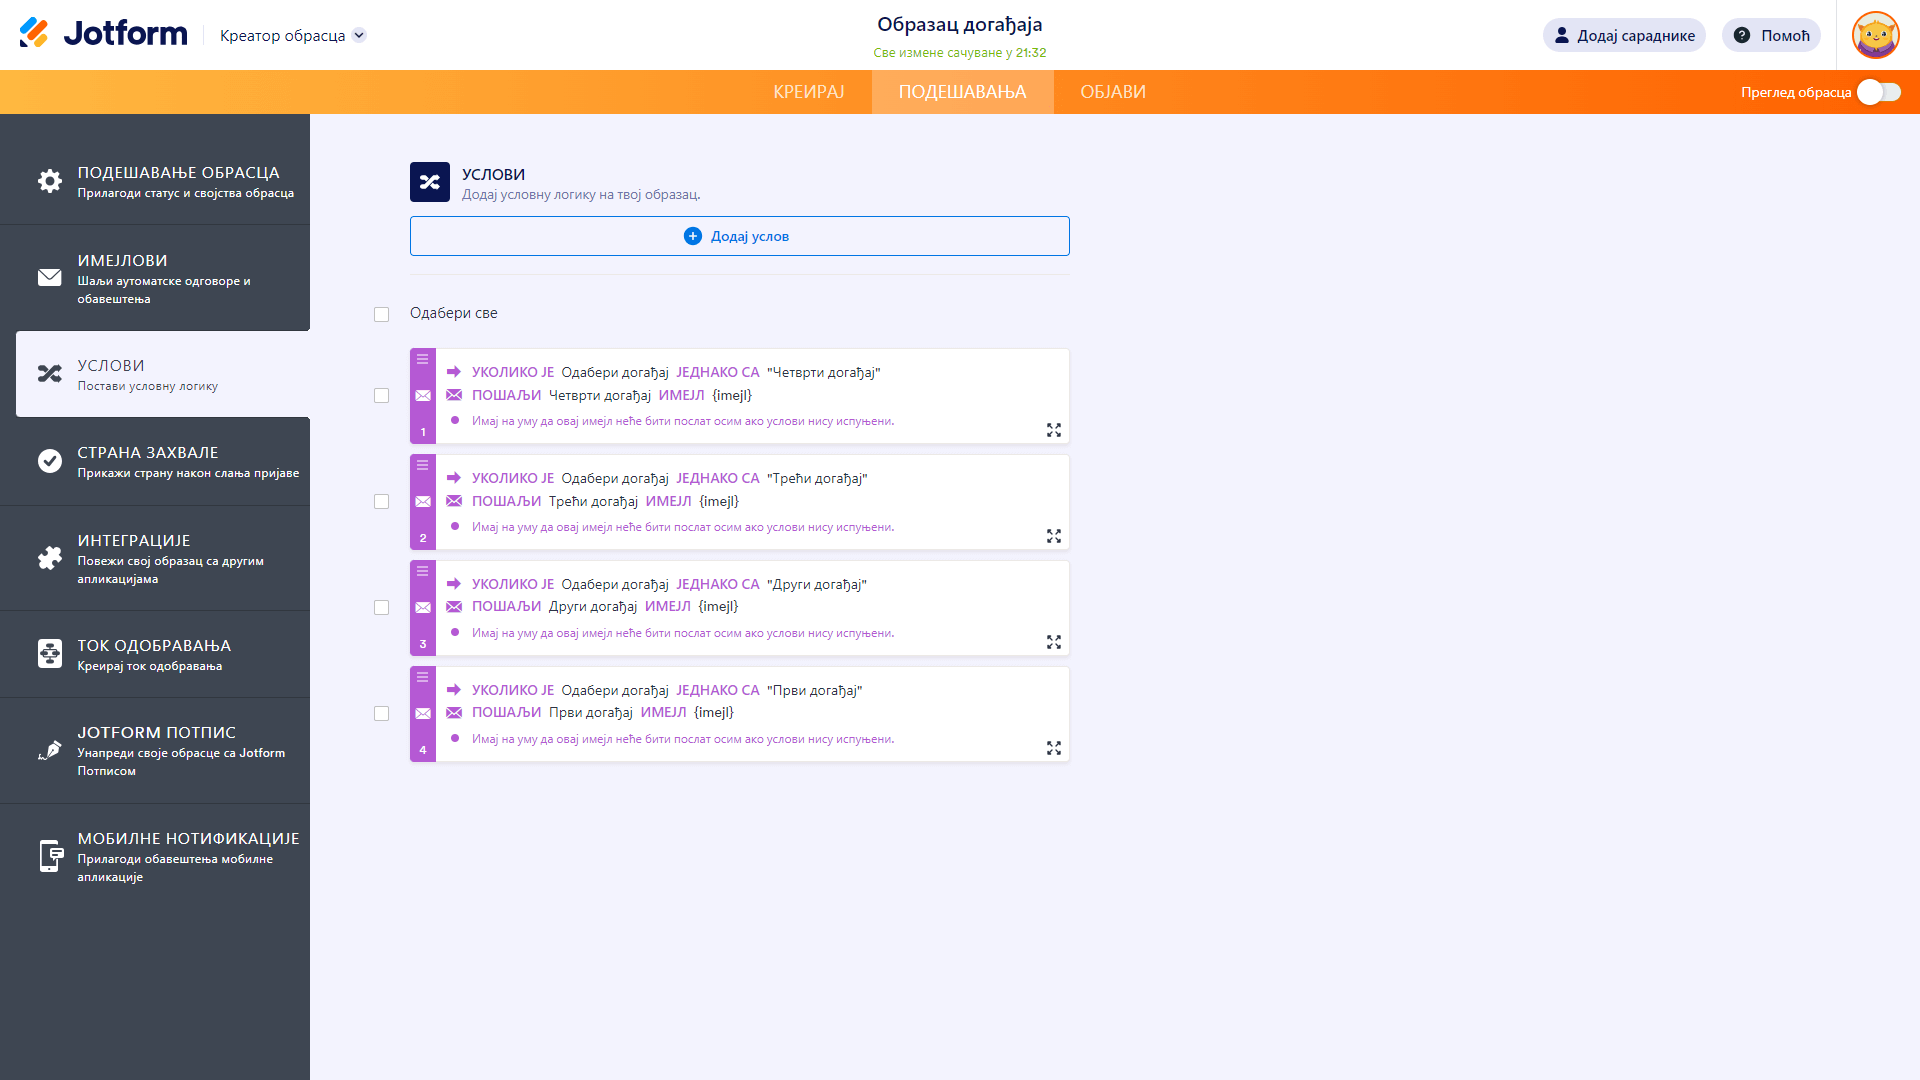This screenshot has height=1080, width=1920.
Task: Check the box for condition 1
Action: click(381, 396)
